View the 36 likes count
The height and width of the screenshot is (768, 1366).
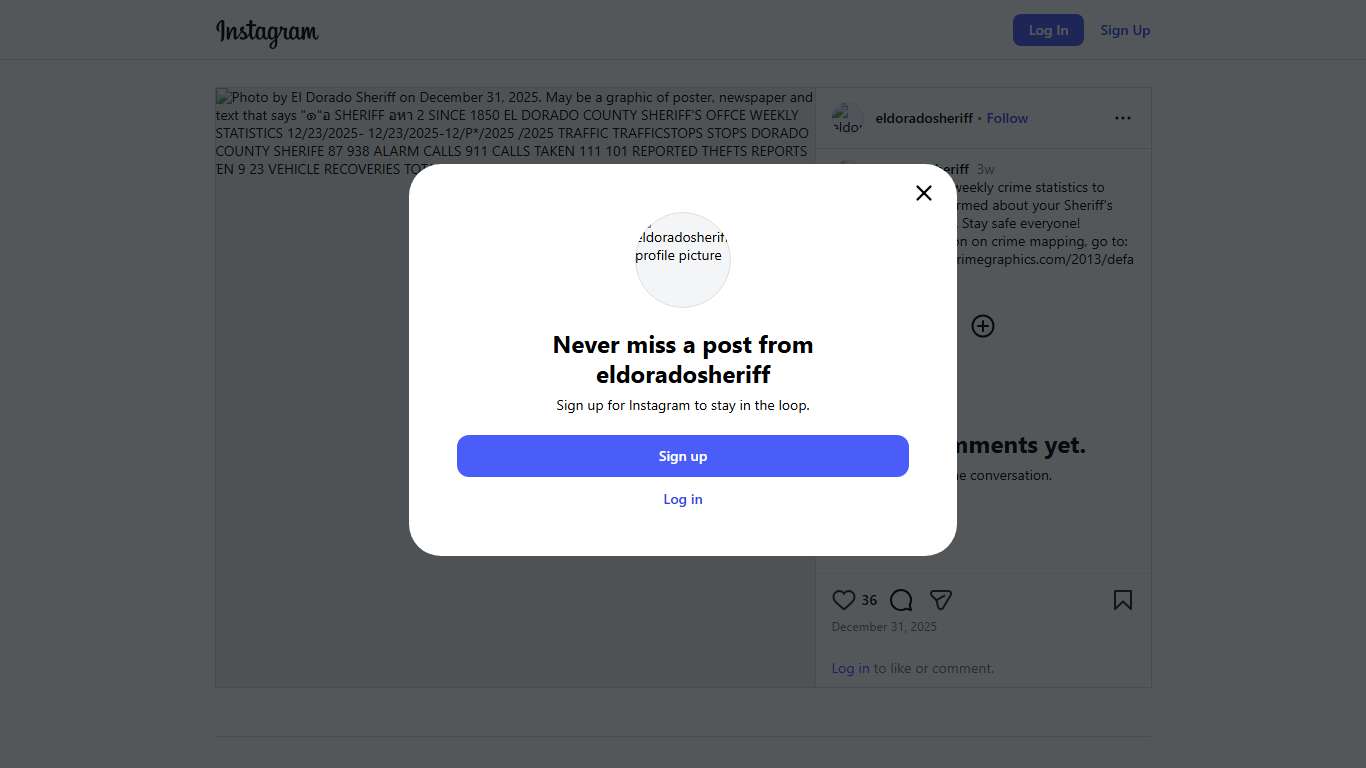pyautogui.click(x=869, y=600)
